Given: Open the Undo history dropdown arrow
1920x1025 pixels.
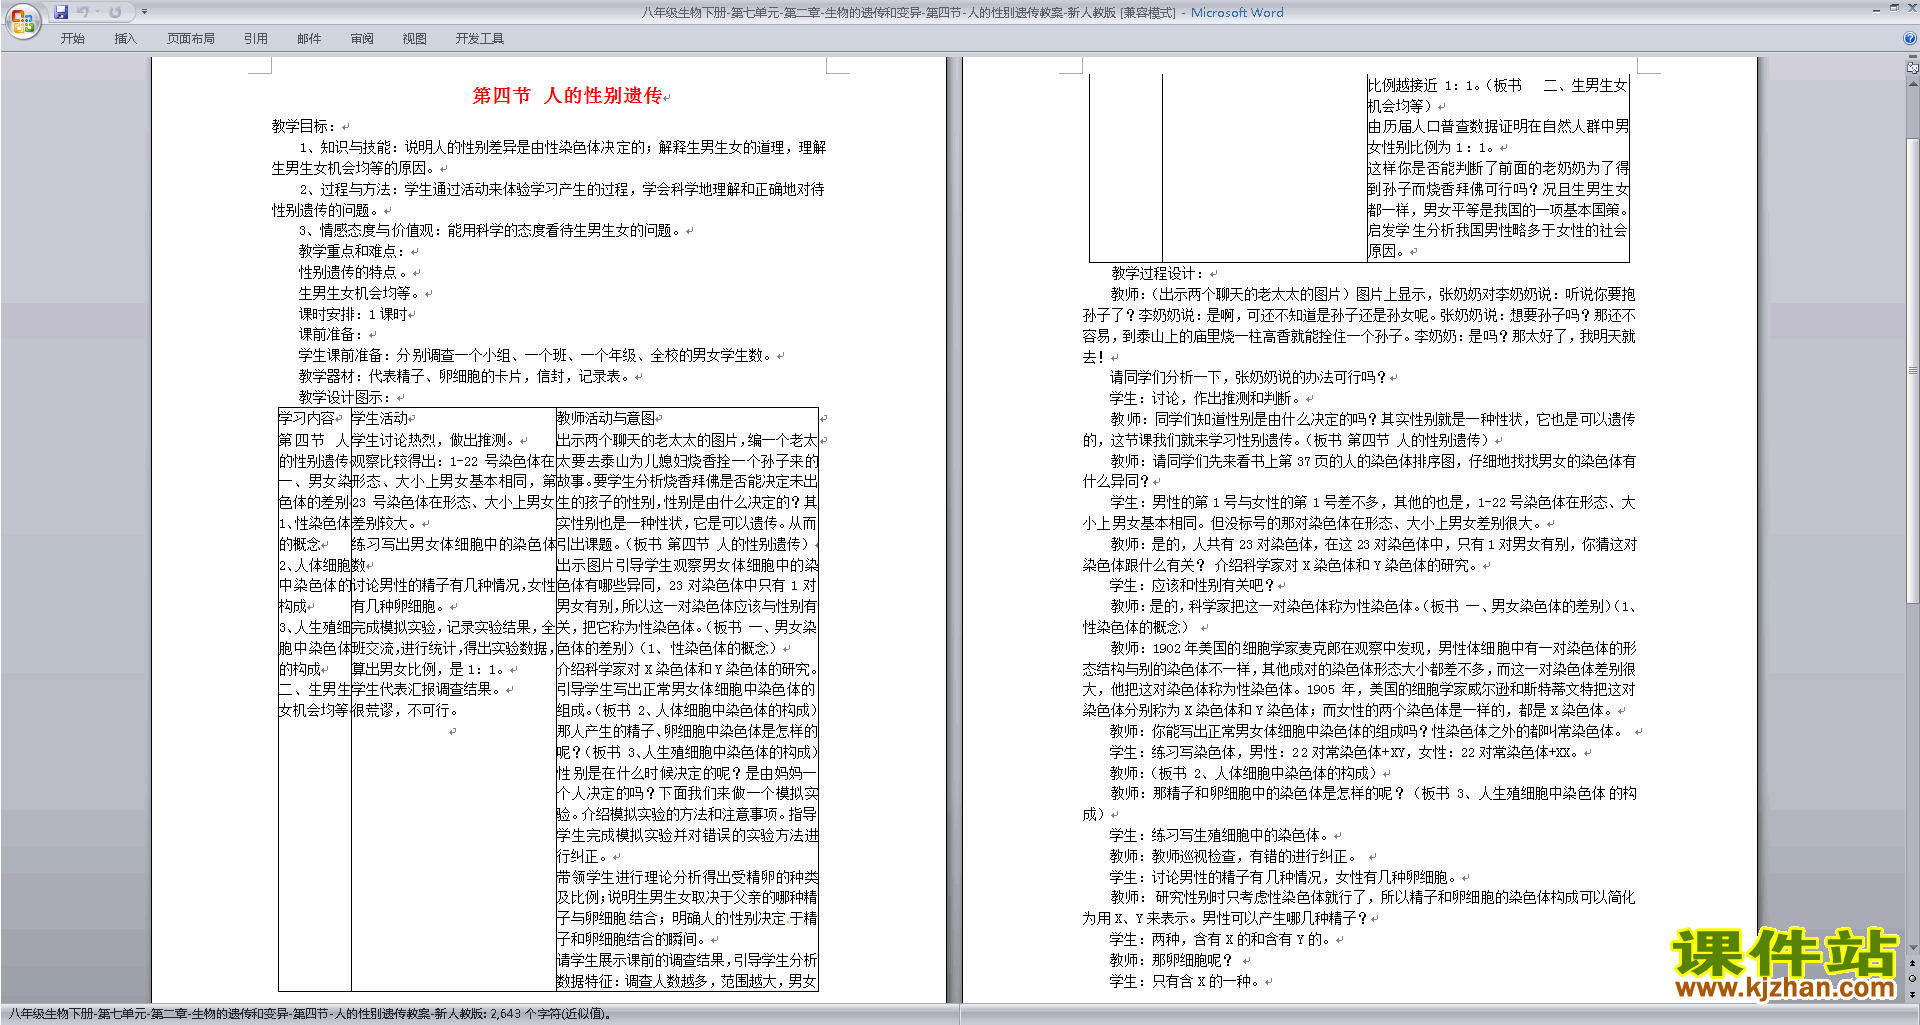Looking at the screenshot, I should [97, 12].
